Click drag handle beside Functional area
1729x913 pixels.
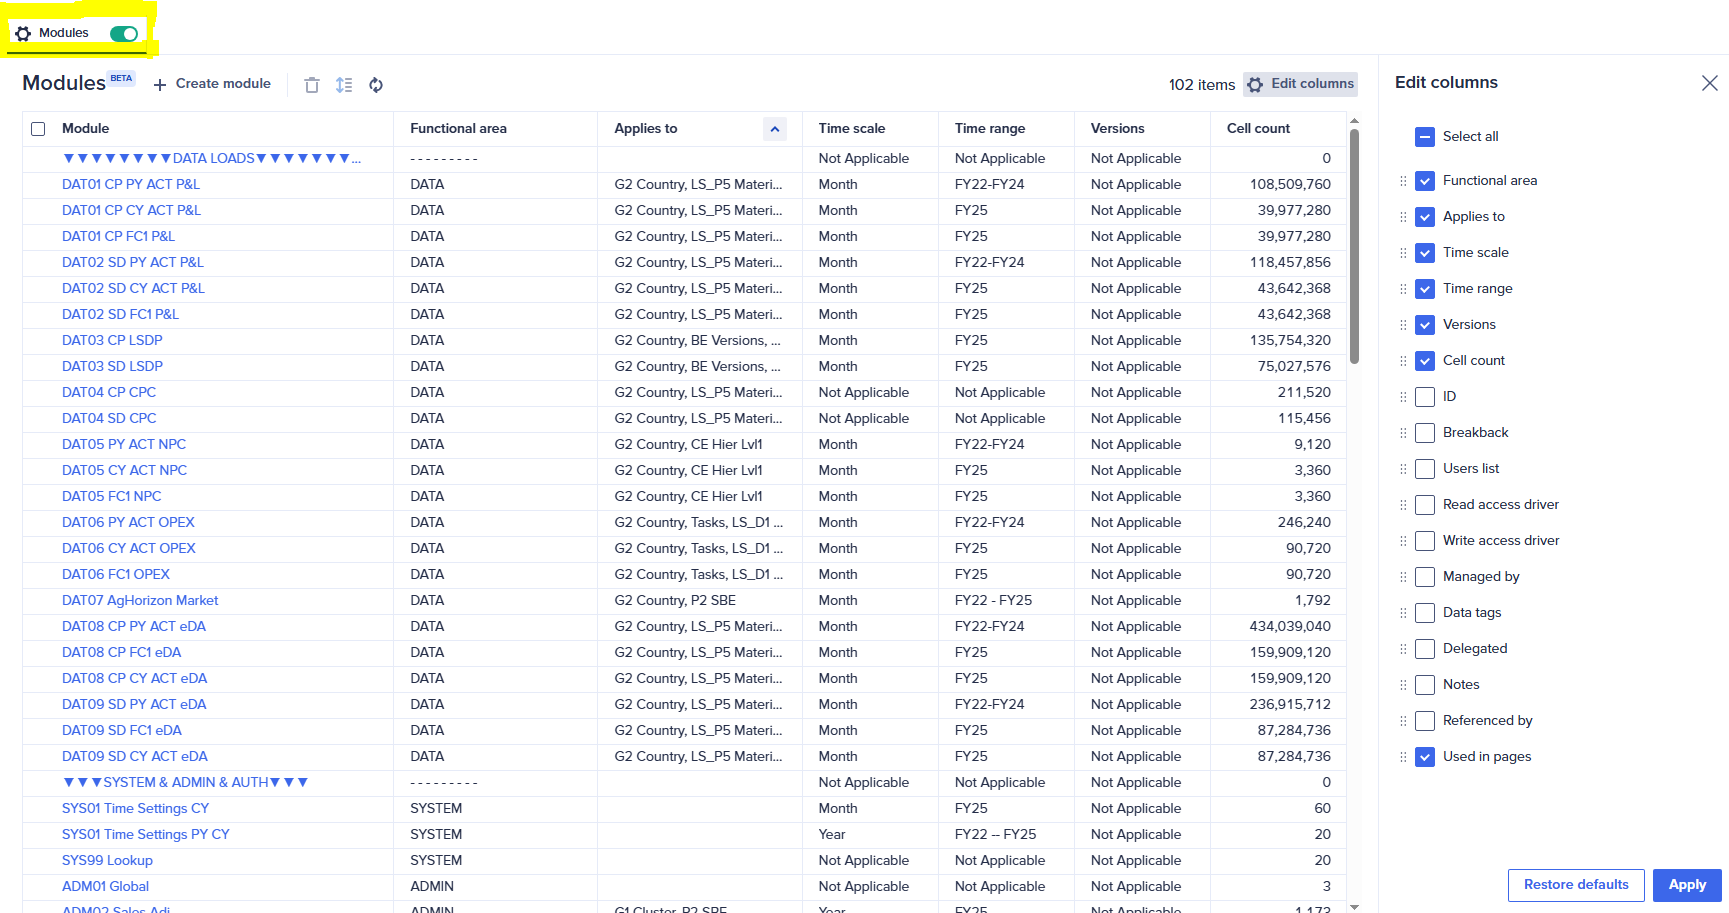1403,181
